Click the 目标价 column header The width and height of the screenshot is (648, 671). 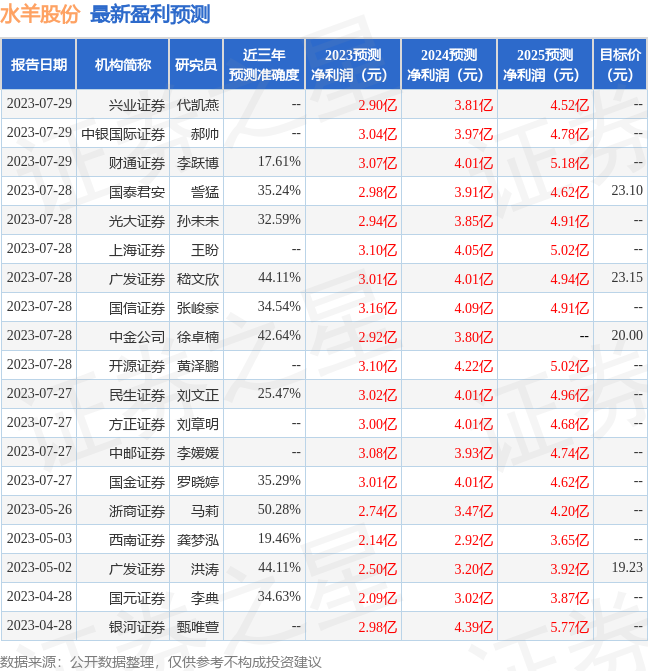click(x=620, y=65)
